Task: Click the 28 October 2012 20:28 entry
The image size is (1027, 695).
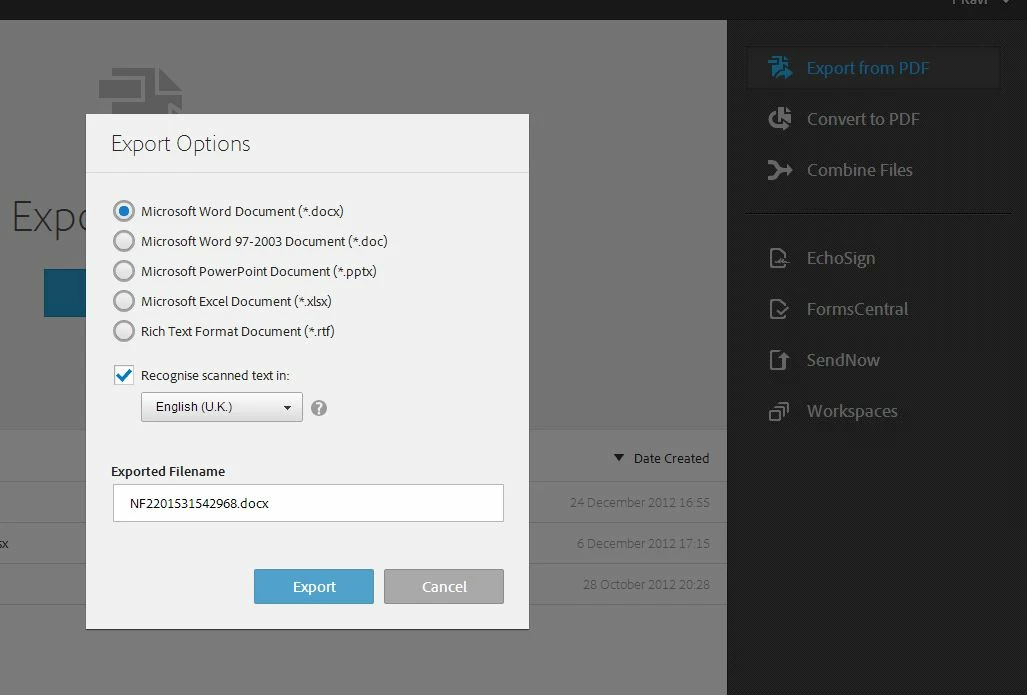Action: (646, 584)
